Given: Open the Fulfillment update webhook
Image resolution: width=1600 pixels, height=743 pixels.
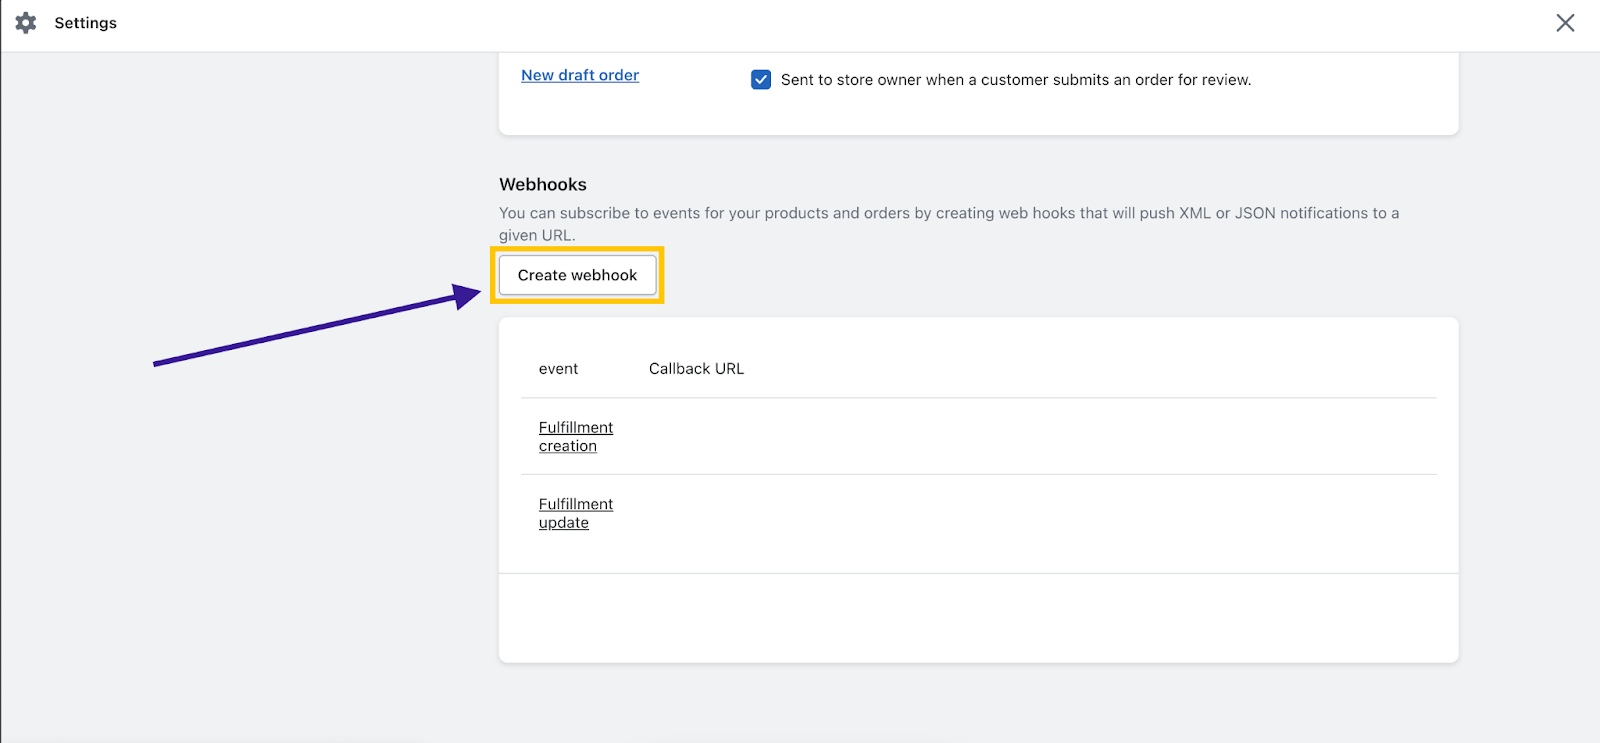Looking at the screenshot, I should click(575, 513).
